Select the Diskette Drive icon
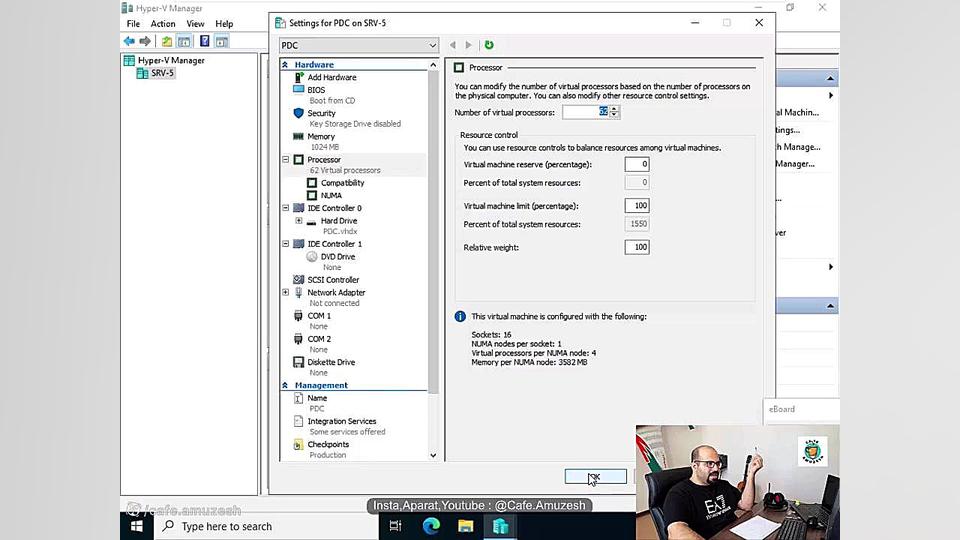 click(298, 362)
